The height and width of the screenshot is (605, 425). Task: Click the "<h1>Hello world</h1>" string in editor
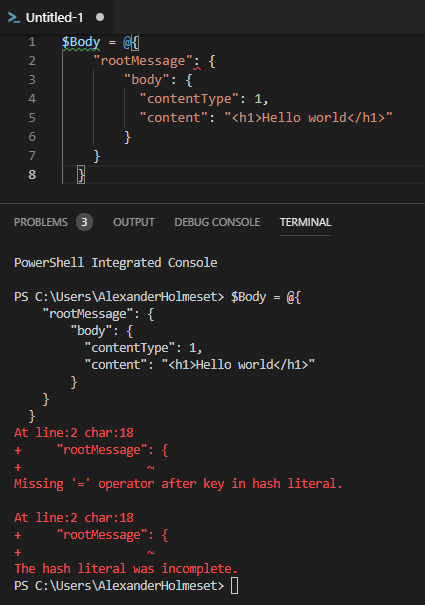point(308,118)
